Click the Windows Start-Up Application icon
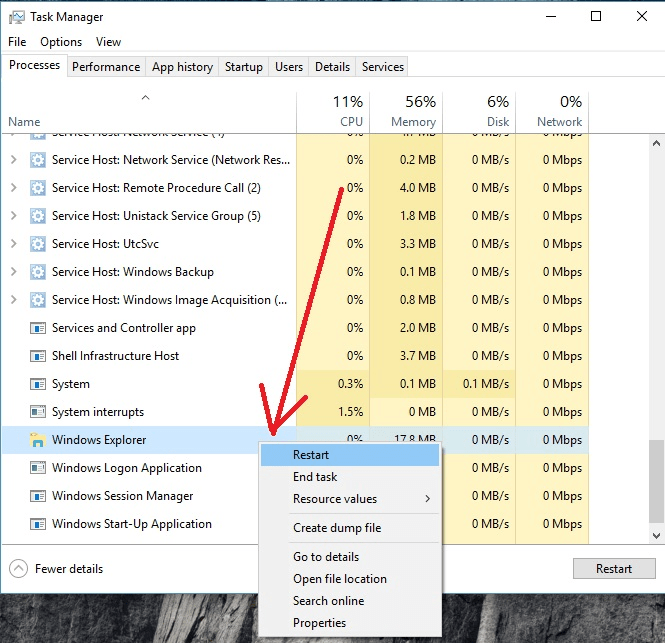The image size is (665, 643). click(x=38, y=524)
